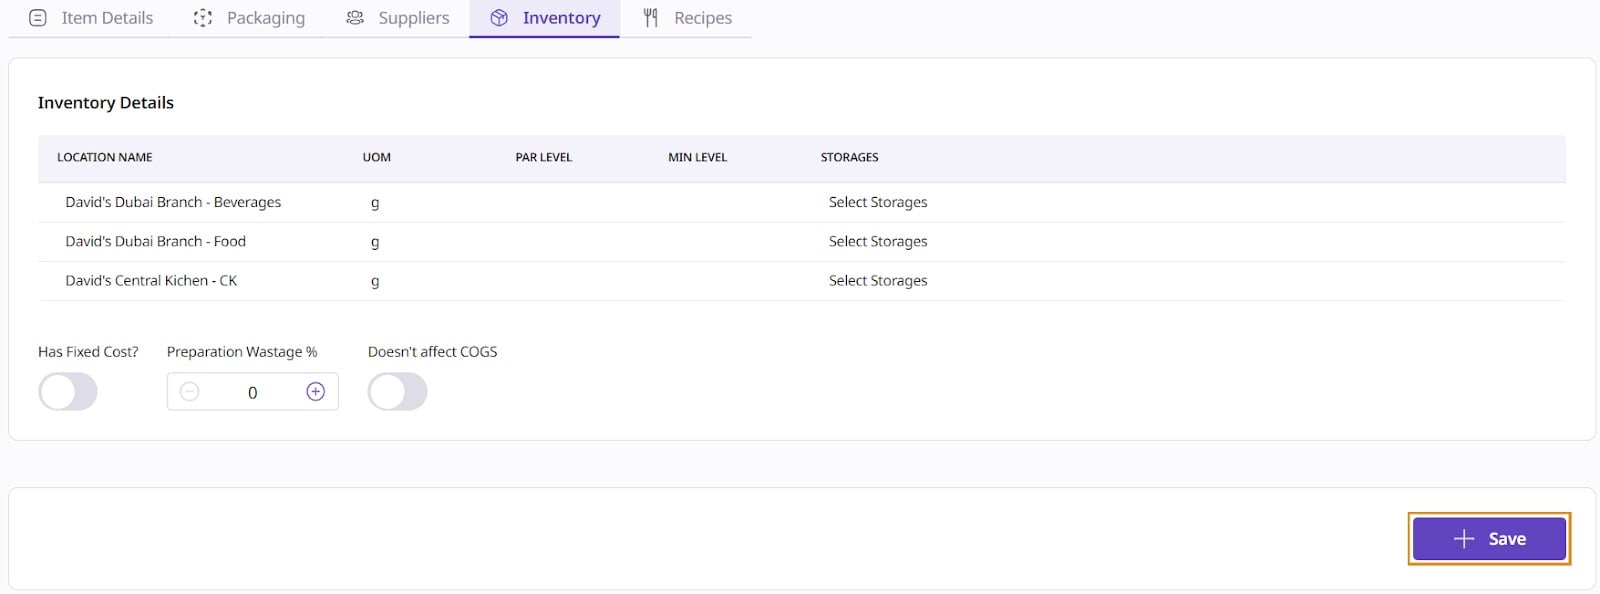This screenshot has height=594, width=1600.
Task: Click UOM g for Beverages row
Action: 375,202
